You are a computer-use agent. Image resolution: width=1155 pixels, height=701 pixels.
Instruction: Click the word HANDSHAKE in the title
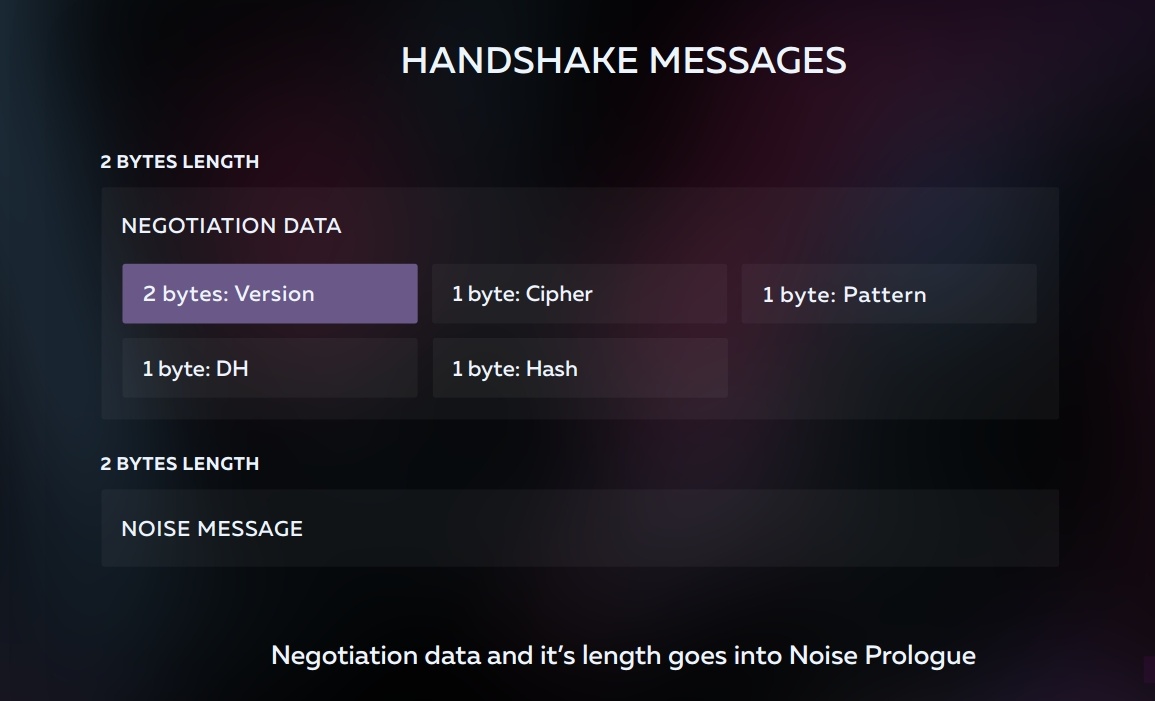[x=519, y=60]
